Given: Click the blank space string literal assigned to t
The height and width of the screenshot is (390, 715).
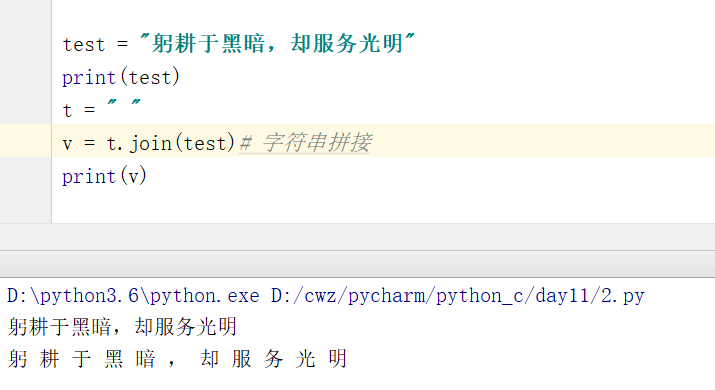Looking at the screenshot, I should 124,107.
